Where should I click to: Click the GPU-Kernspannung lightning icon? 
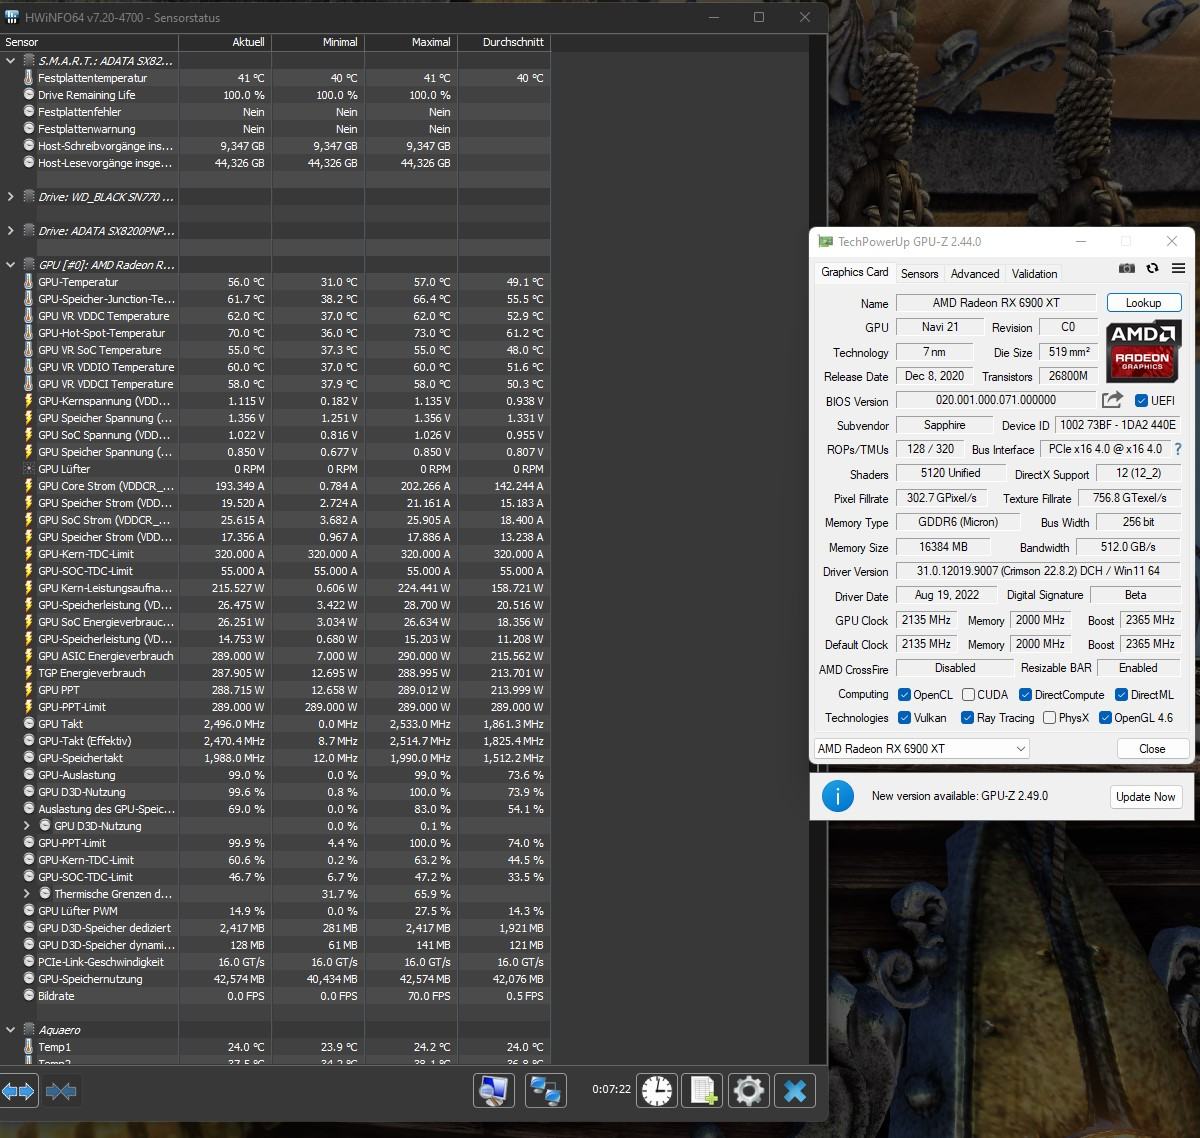coord(29,401)
